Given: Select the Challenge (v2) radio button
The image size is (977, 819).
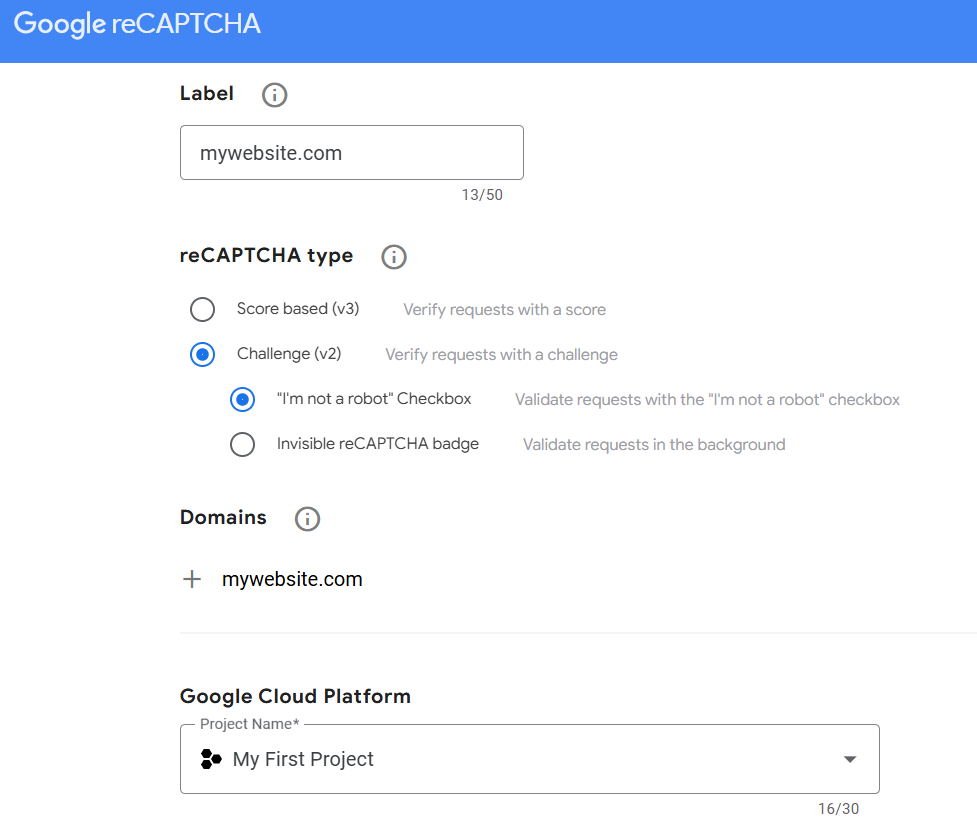Looking at the screenshot, I should point(203,354).
